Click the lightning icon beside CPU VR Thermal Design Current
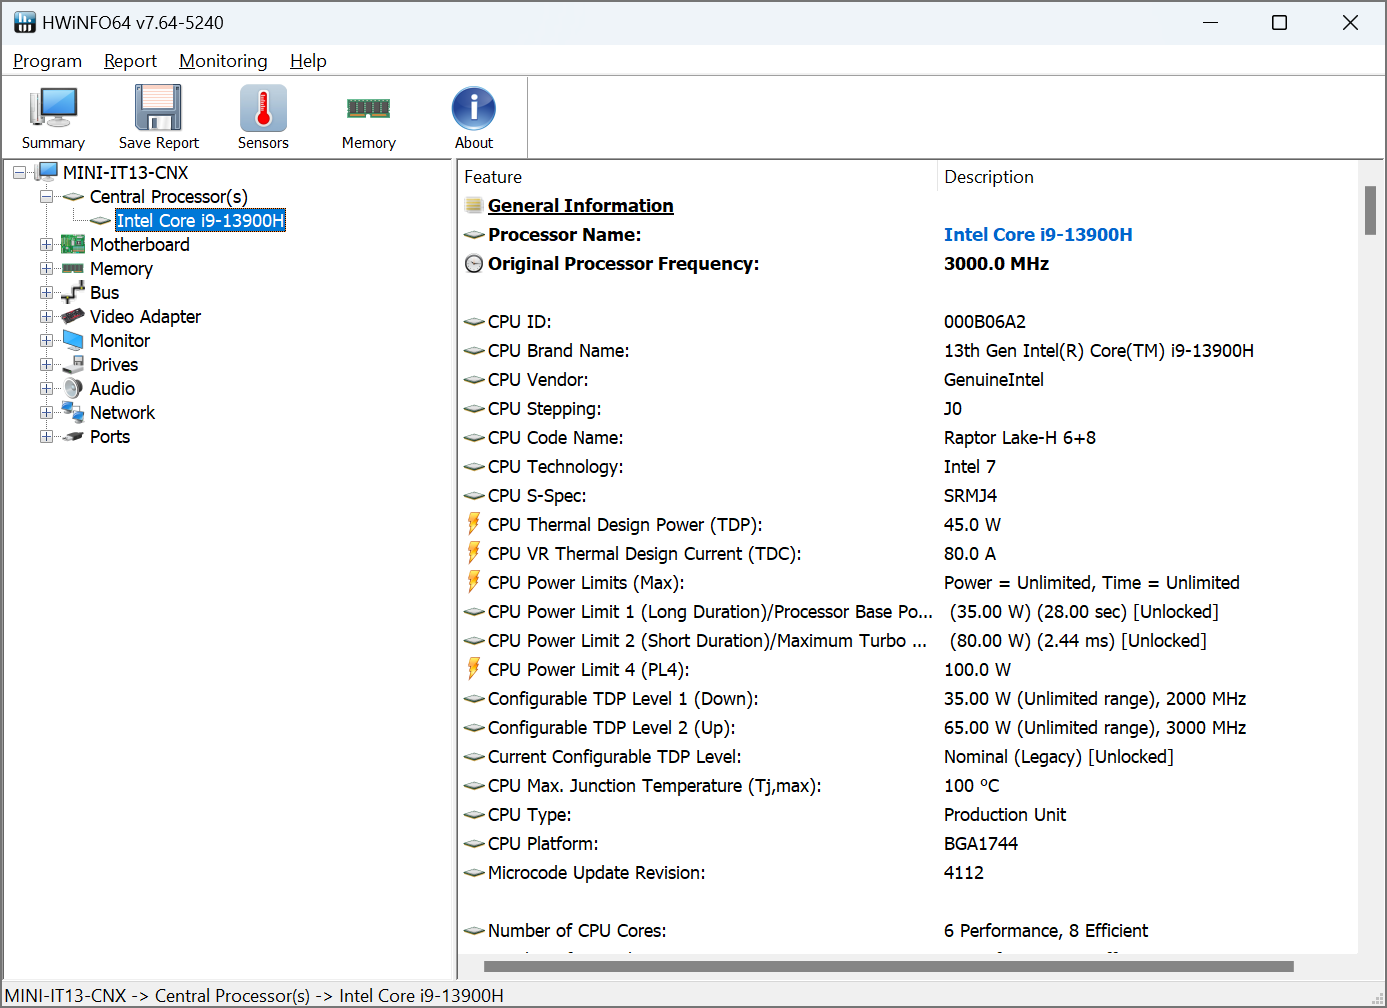The height and width of the screenshot is (1008, 1387). point(474,553)
